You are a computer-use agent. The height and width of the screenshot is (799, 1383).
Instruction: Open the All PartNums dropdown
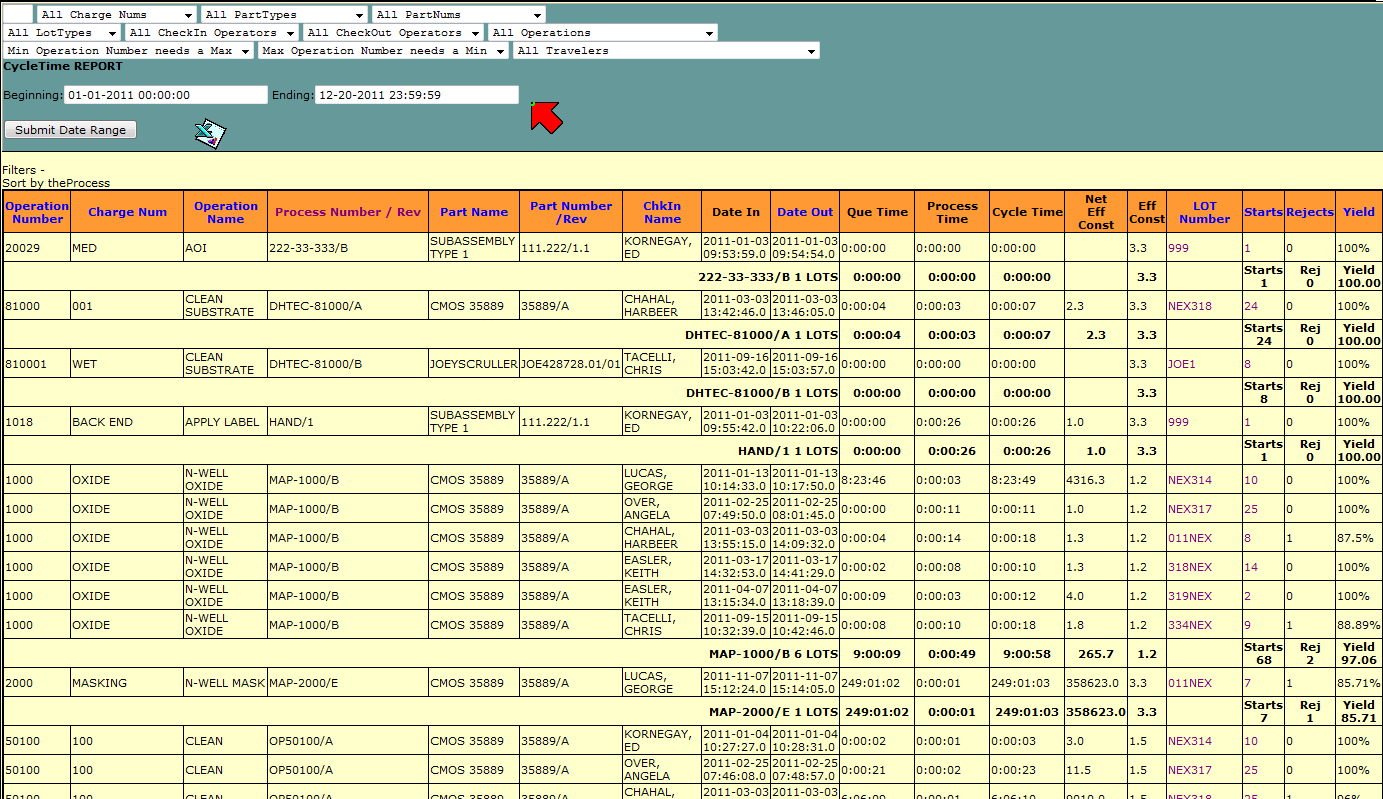coord(458,15)
